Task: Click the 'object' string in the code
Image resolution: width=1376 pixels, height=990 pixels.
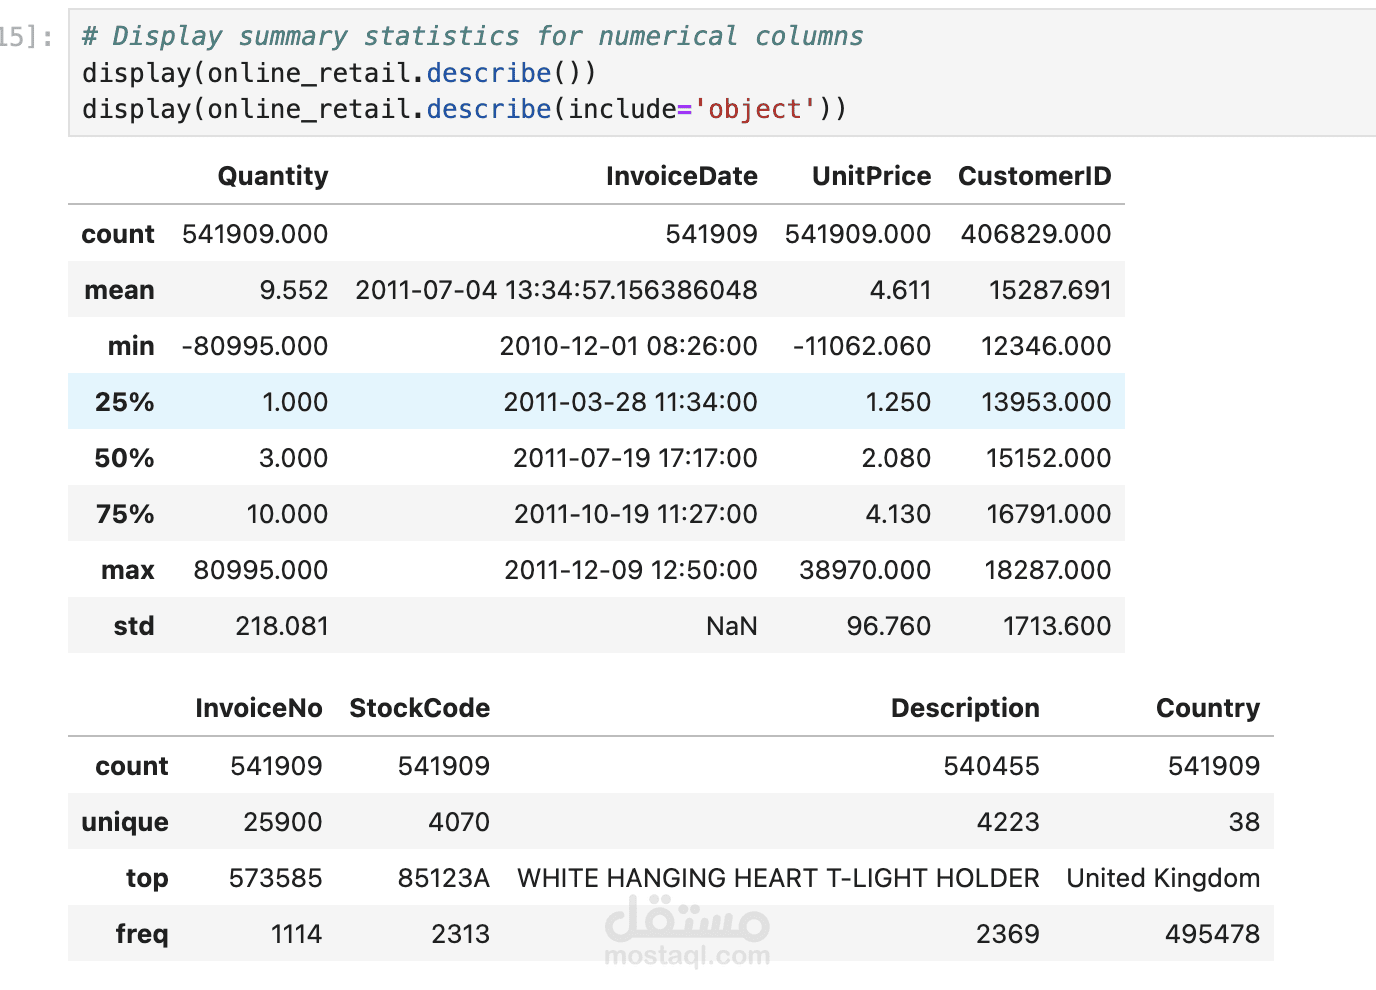Action: tap(755, 109)
